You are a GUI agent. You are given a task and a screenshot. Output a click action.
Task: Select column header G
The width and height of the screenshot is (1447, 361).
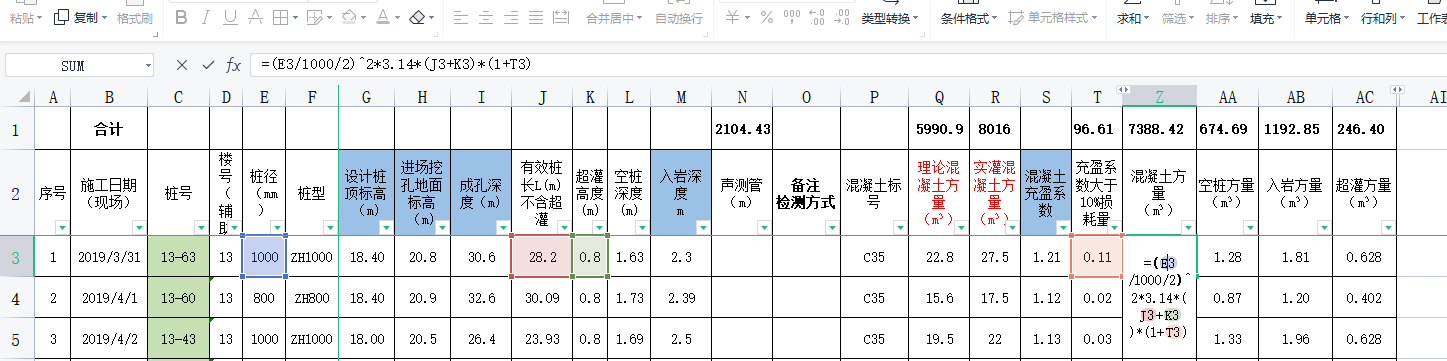pyautogui.click(x=366, y=96)
